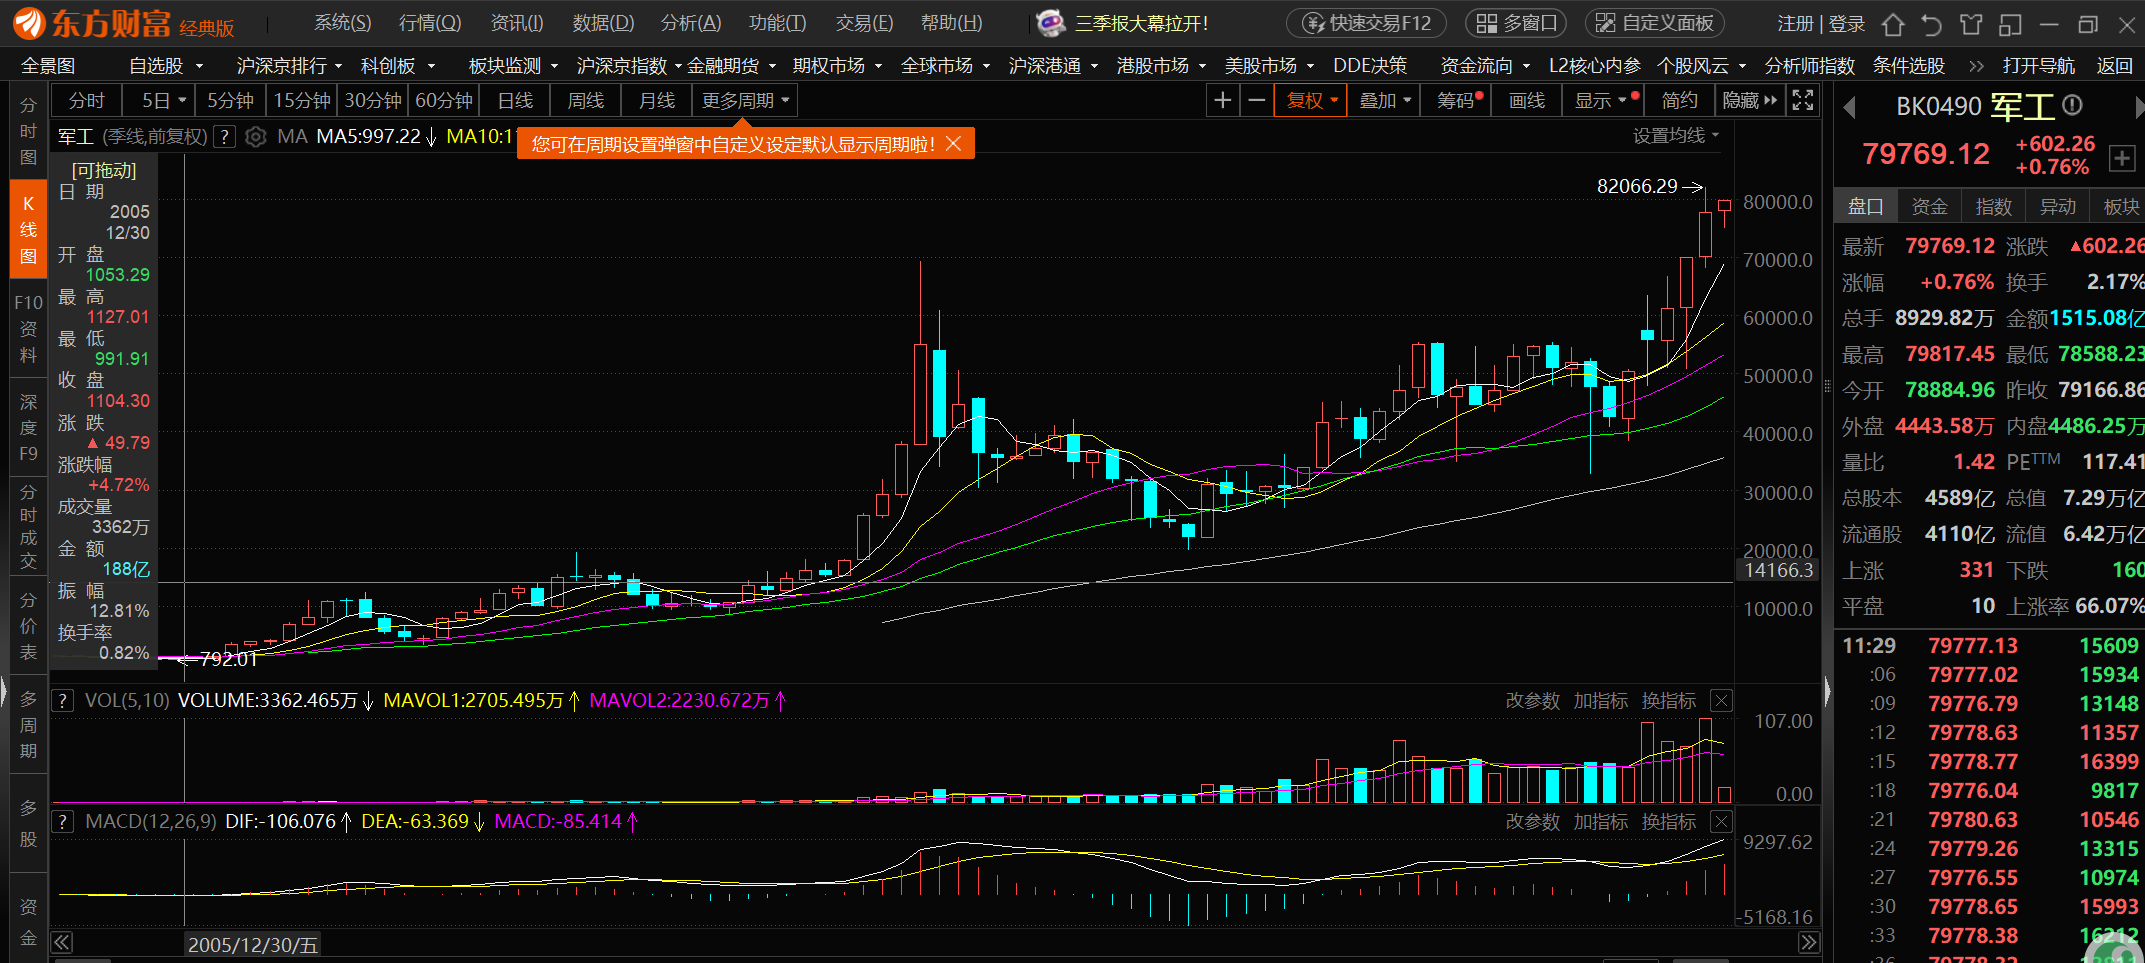2145x963 pixels.
Task: Click the home icon in title bar
Action: [1893, 24]
